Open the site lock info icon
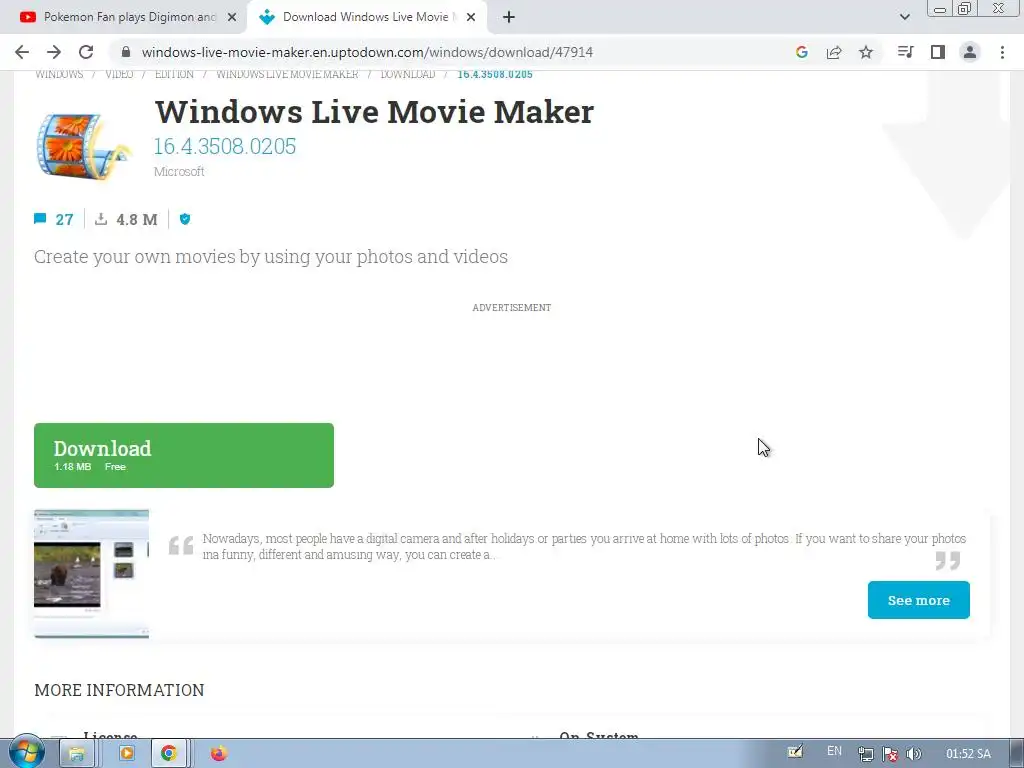 pos(126,52)
